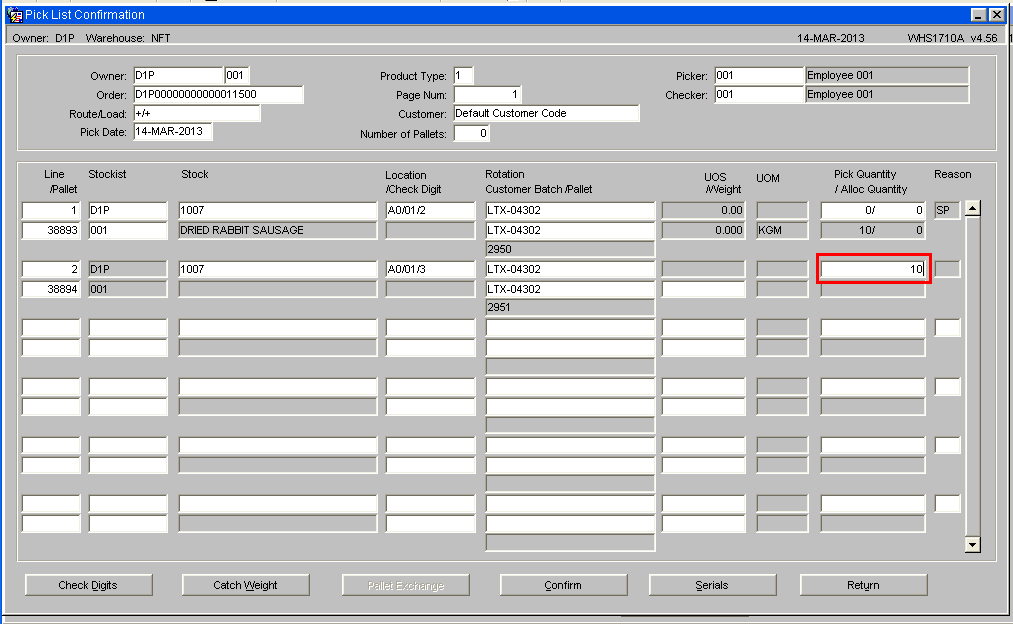Select the Weight field showing 0.000

[x=704, y=231]
